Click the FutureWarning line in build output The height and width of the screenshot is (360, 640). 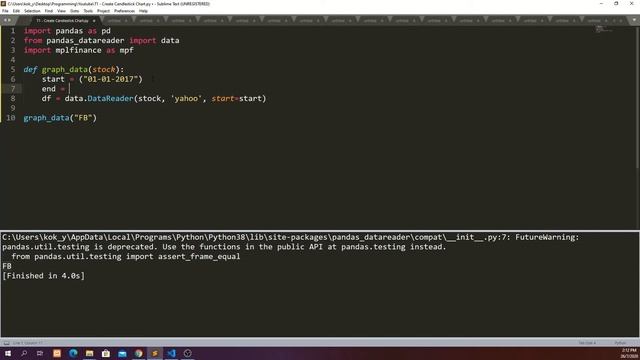coord(291,237)
